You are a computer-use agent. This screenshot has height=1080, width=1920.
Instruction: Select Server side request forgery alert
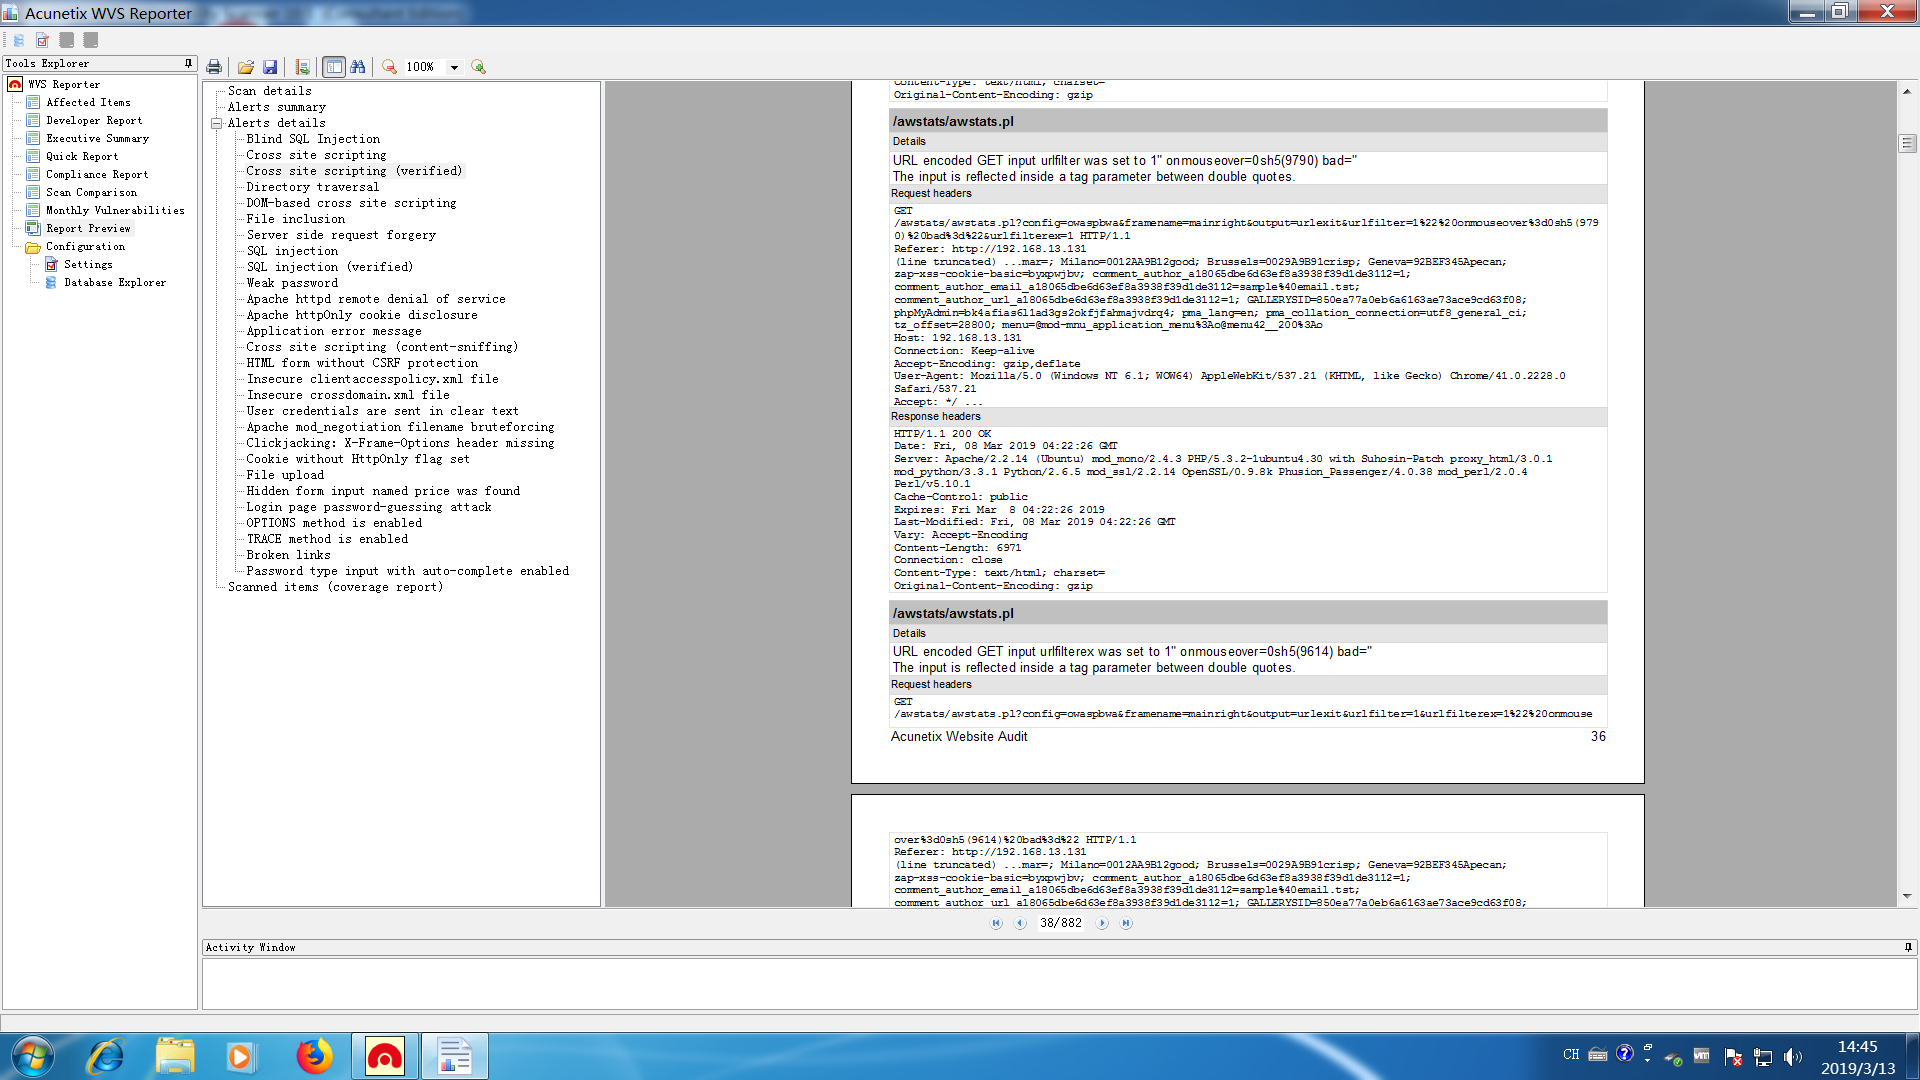click(x=341, y=235)
